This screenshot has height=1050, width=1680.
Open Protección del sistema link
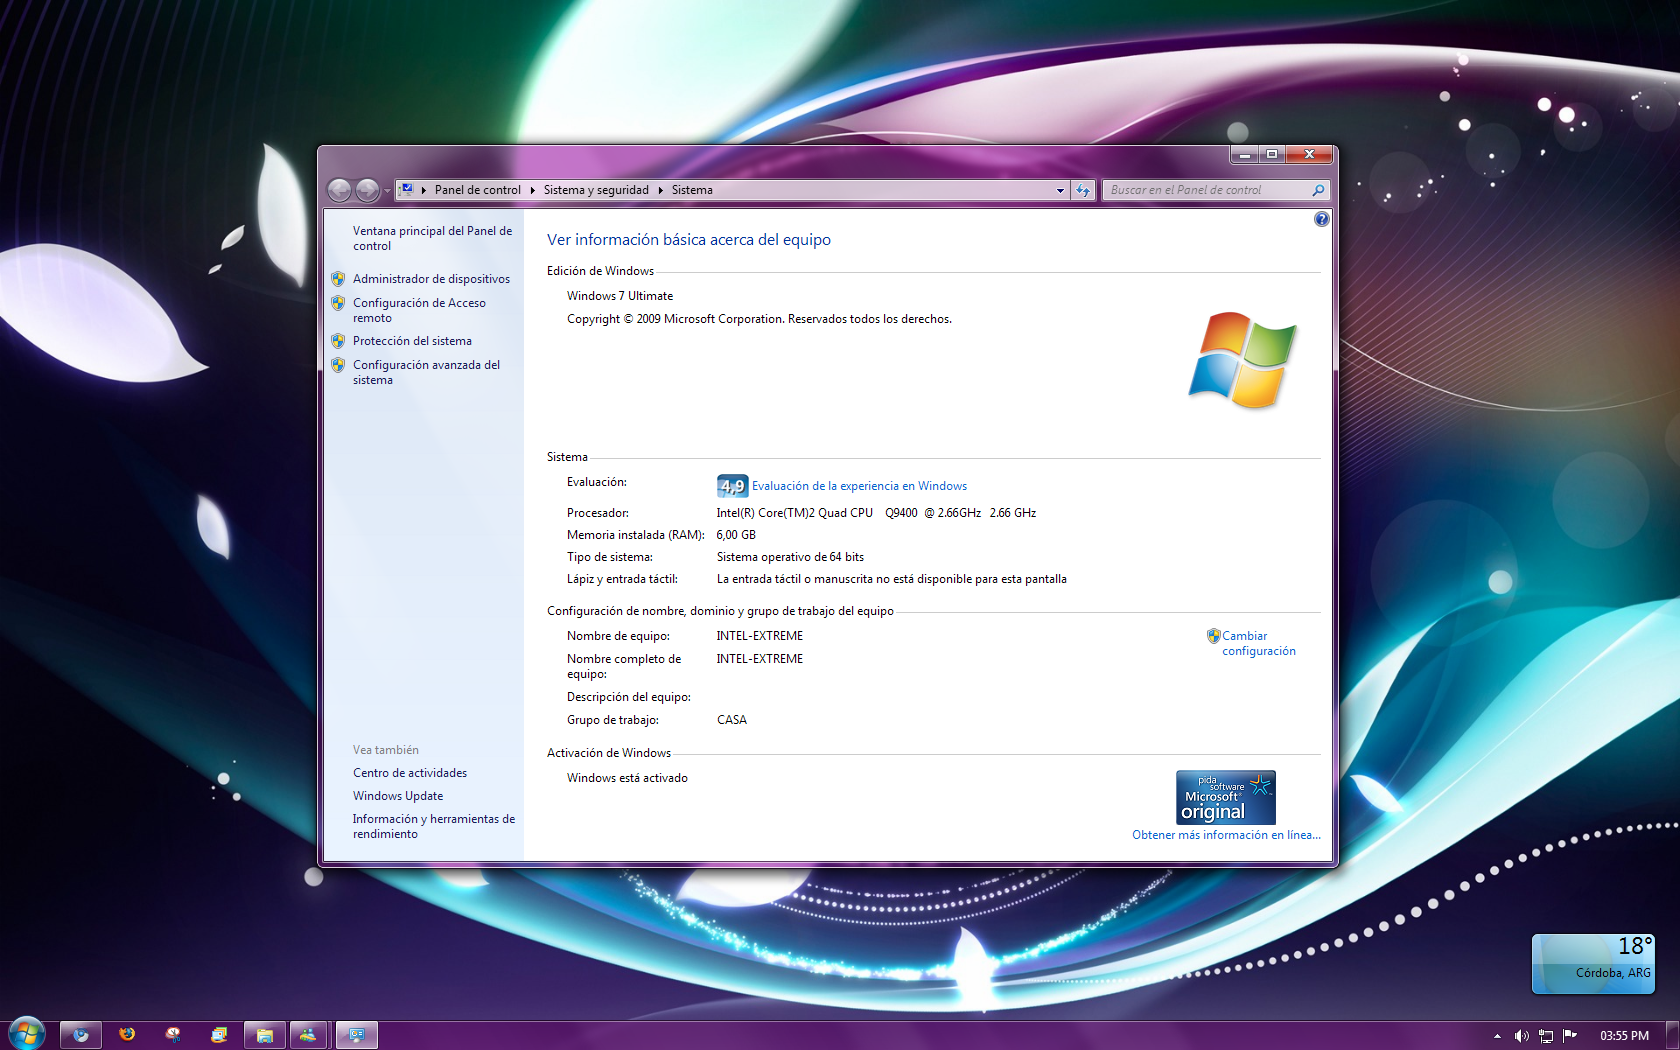click(x=412, y=341)
